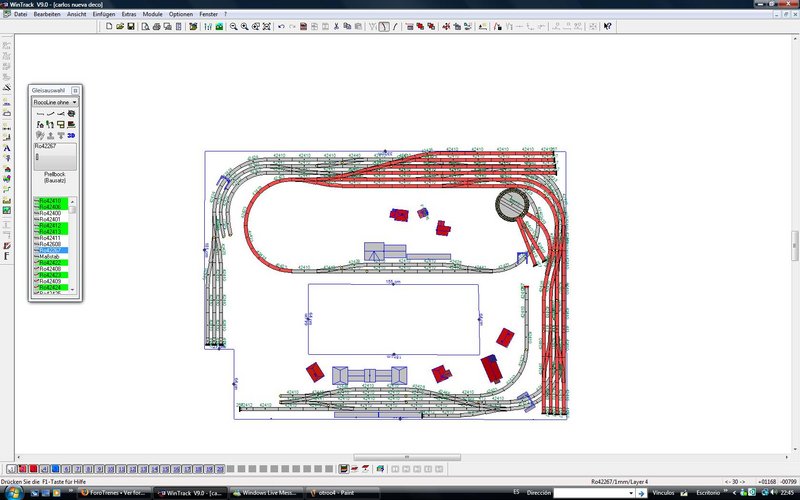800x500 pixels.
Task: Zoom in on the track plan
Action: coord(245,26)
